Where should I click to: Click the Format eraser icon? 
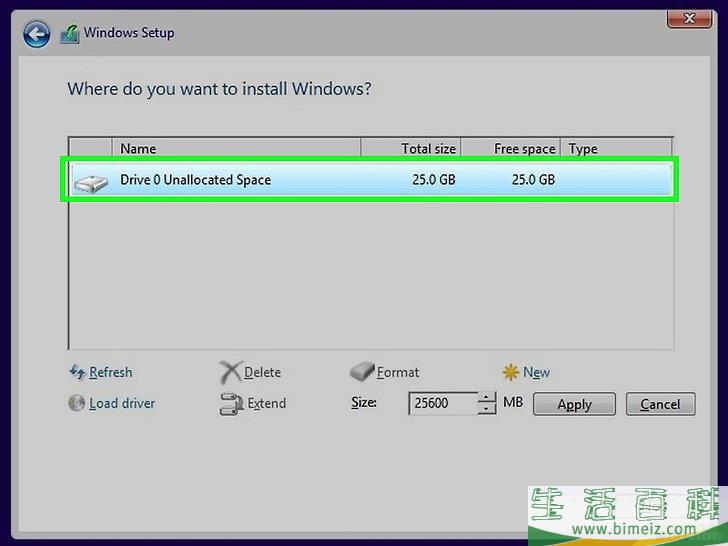(362, 372)
